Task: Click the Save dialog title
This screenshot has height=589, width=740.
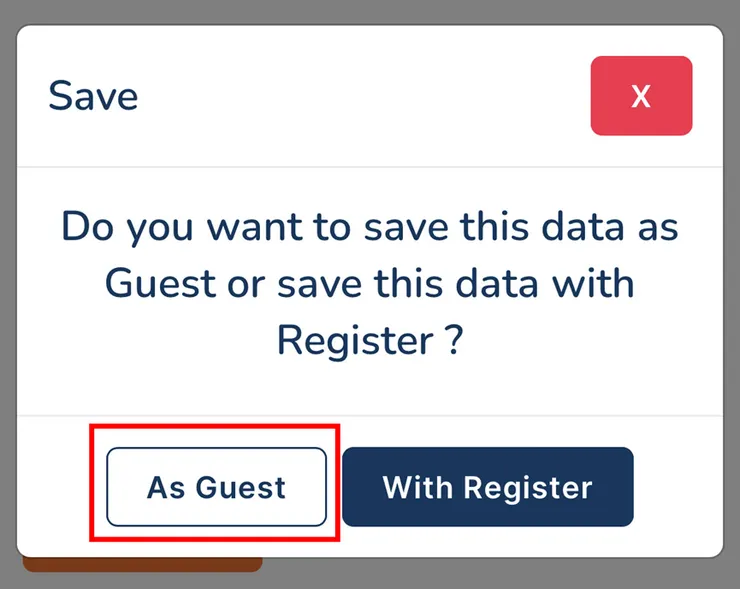Action: point(93,97)
